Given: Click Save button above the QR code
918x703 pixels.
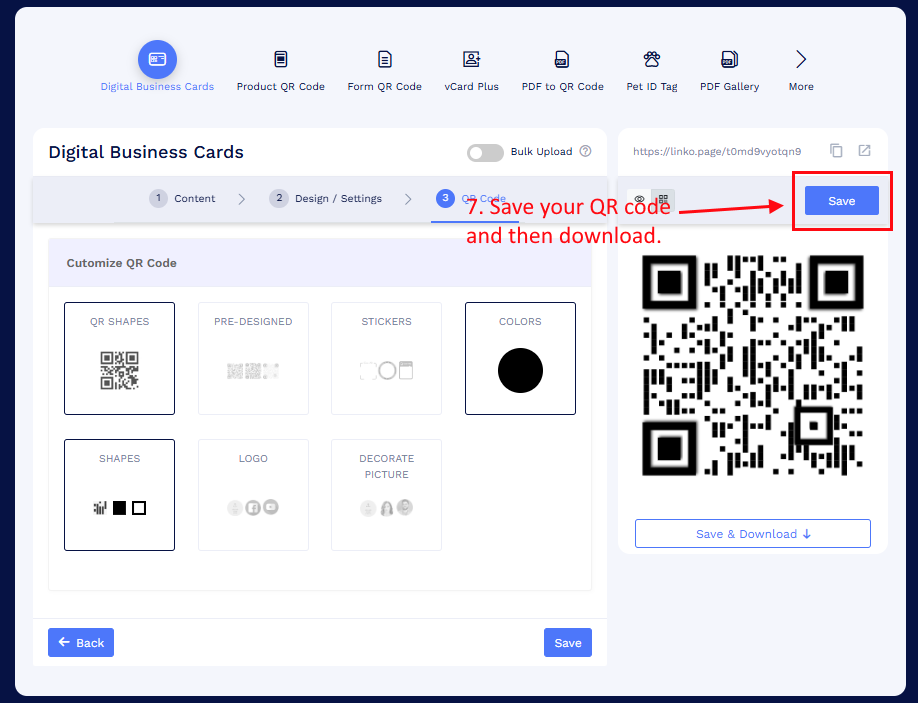Looking at the screenshot, I should coord(841,201).
